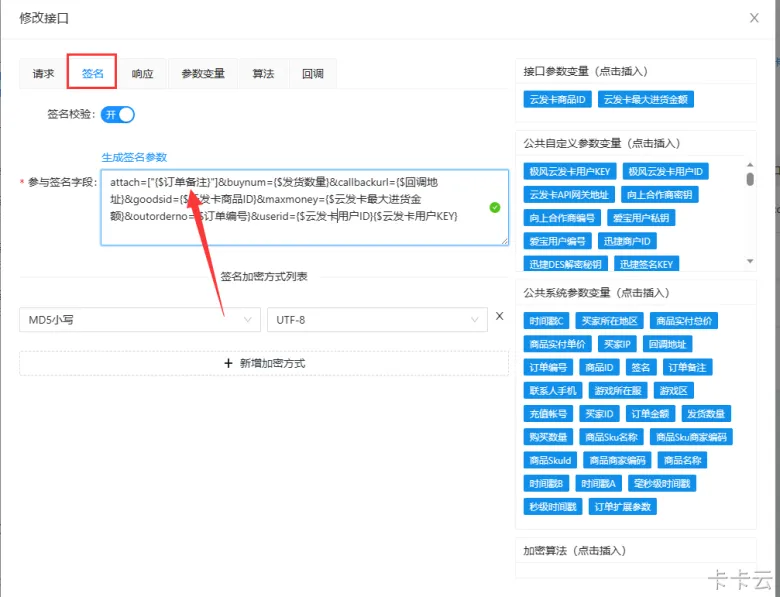
Task: Insert the 商品ID system variable
Action: coord(599,367)
